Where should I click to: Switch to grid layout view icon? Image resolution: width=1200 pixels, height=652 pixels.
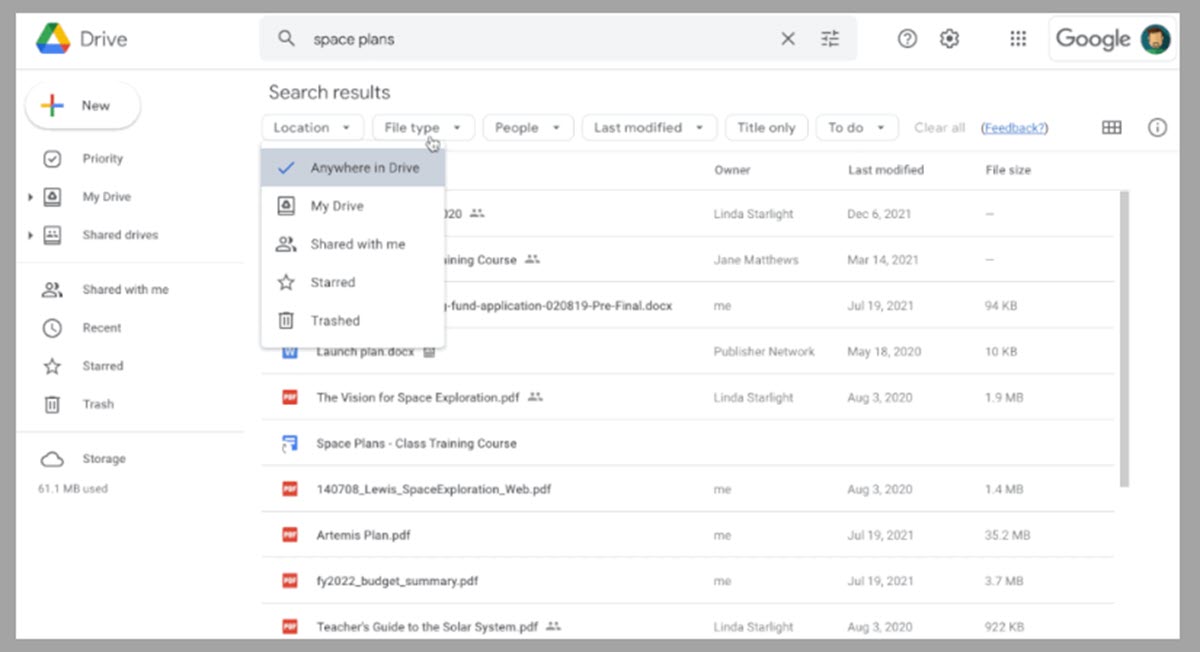point(1111,128)
